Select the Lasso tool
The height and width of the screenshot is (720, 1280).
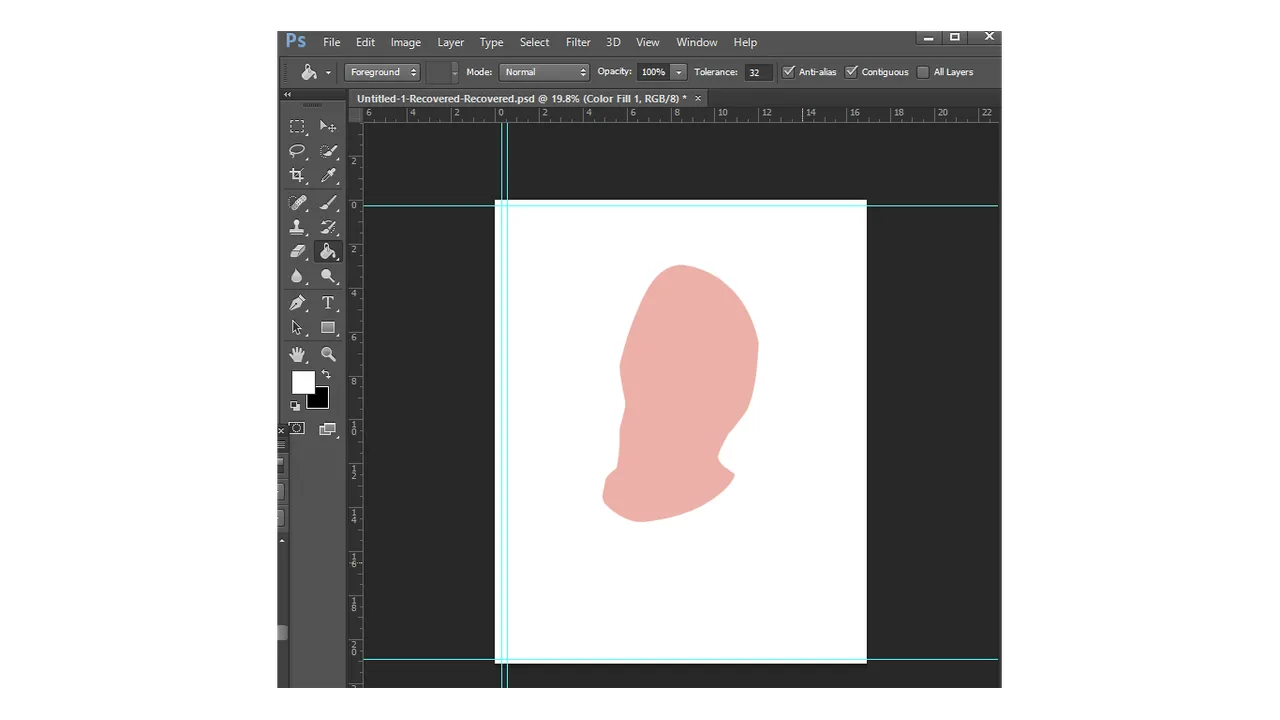[x=297, y=151]
